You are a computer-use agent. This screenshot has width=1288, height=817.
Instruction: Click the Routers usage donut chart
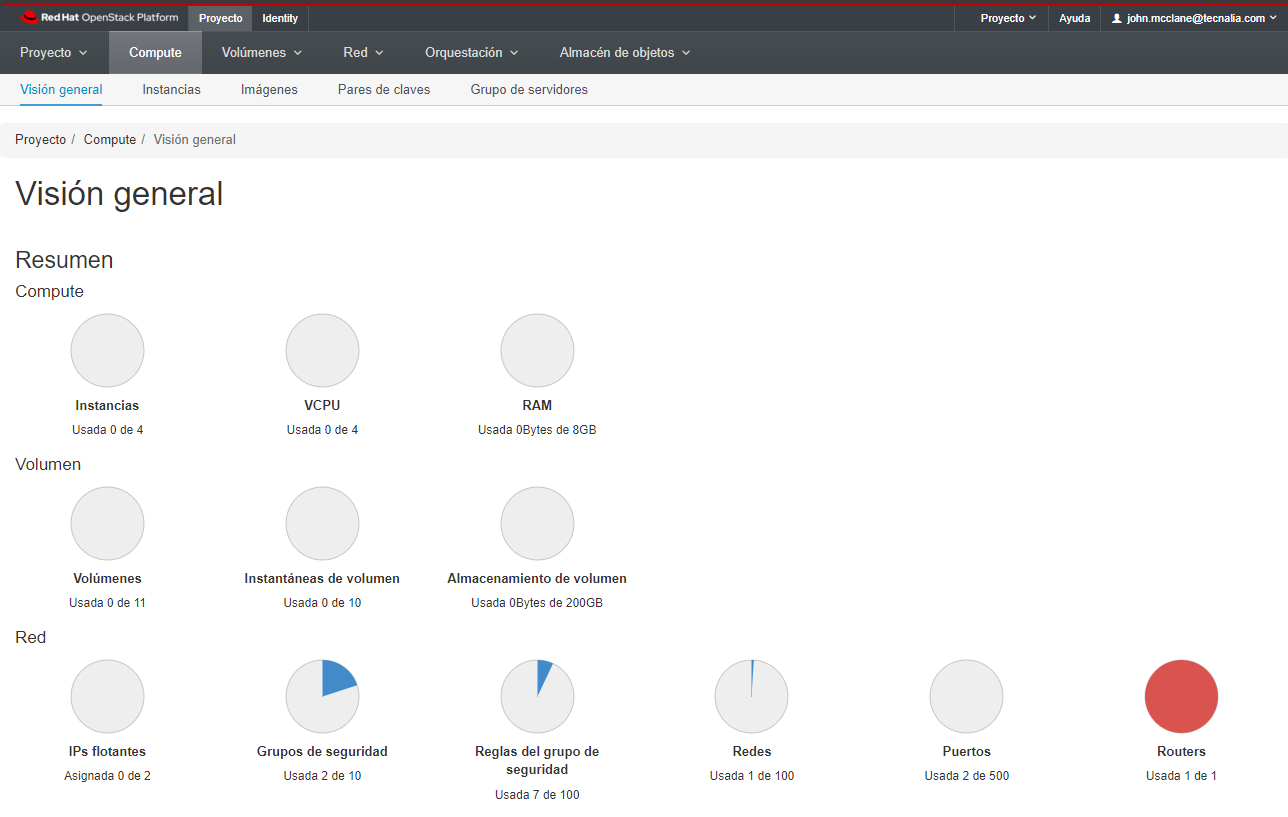[x=1181, y=696]
